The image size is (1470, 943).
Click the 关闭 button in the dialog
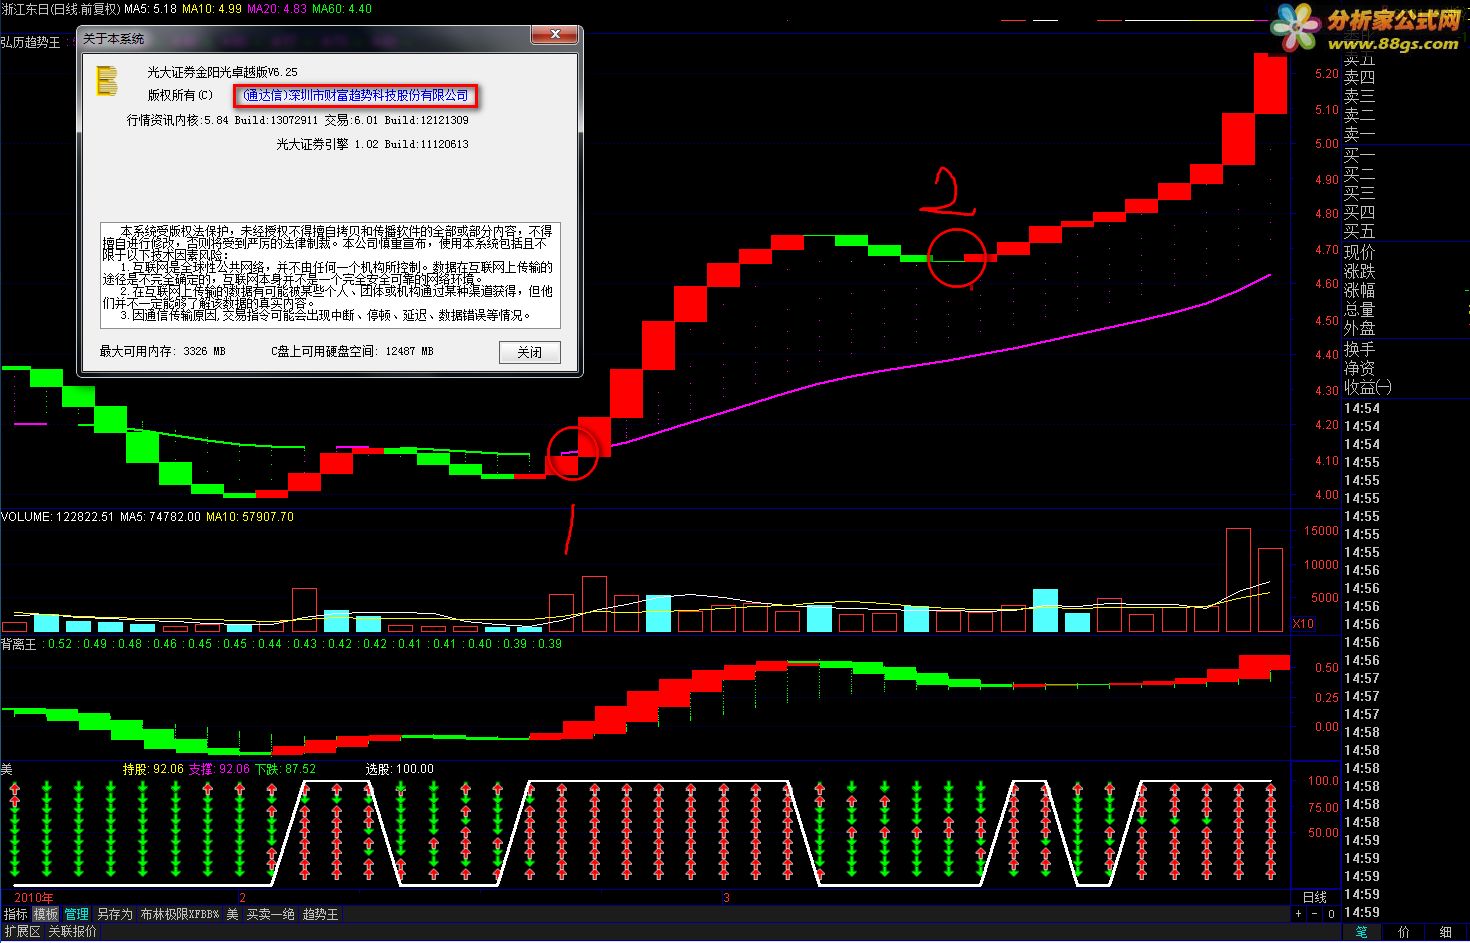[x=530, y=352]
